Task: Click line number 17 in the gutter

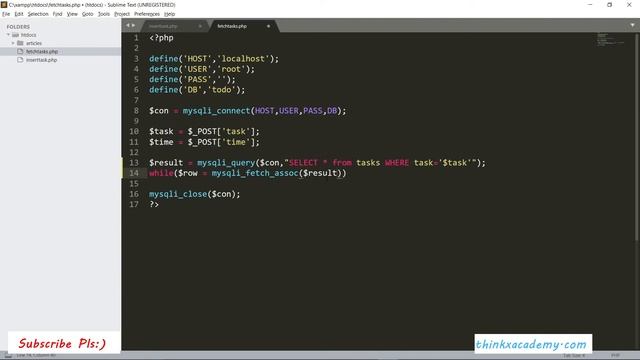Action: click(x=134, y=204)
